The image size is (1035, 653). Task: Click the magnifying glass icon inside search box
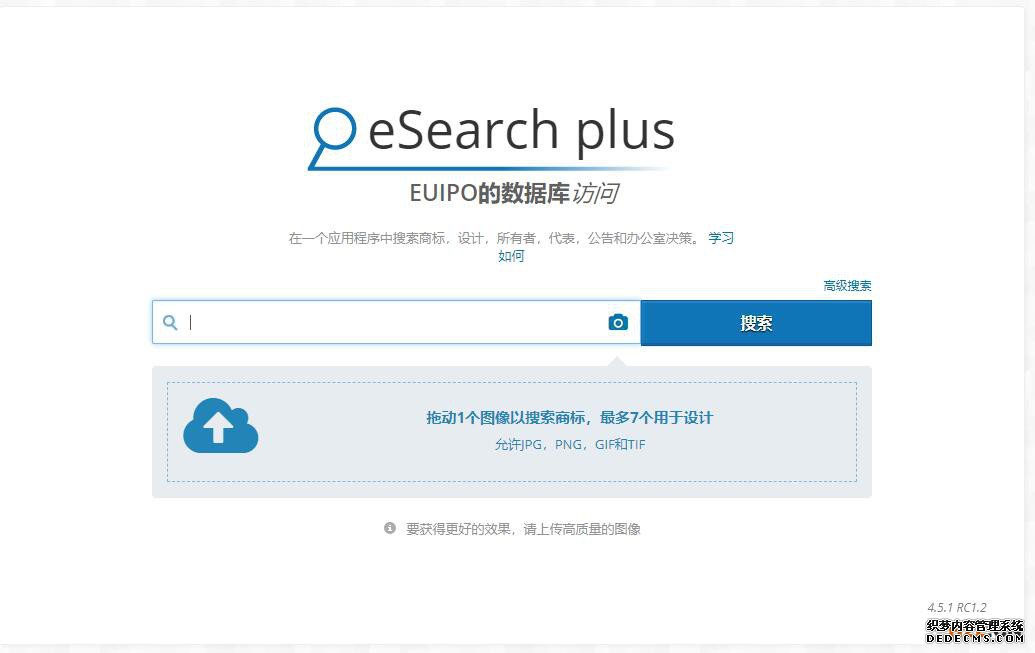[x=170, y=322]
